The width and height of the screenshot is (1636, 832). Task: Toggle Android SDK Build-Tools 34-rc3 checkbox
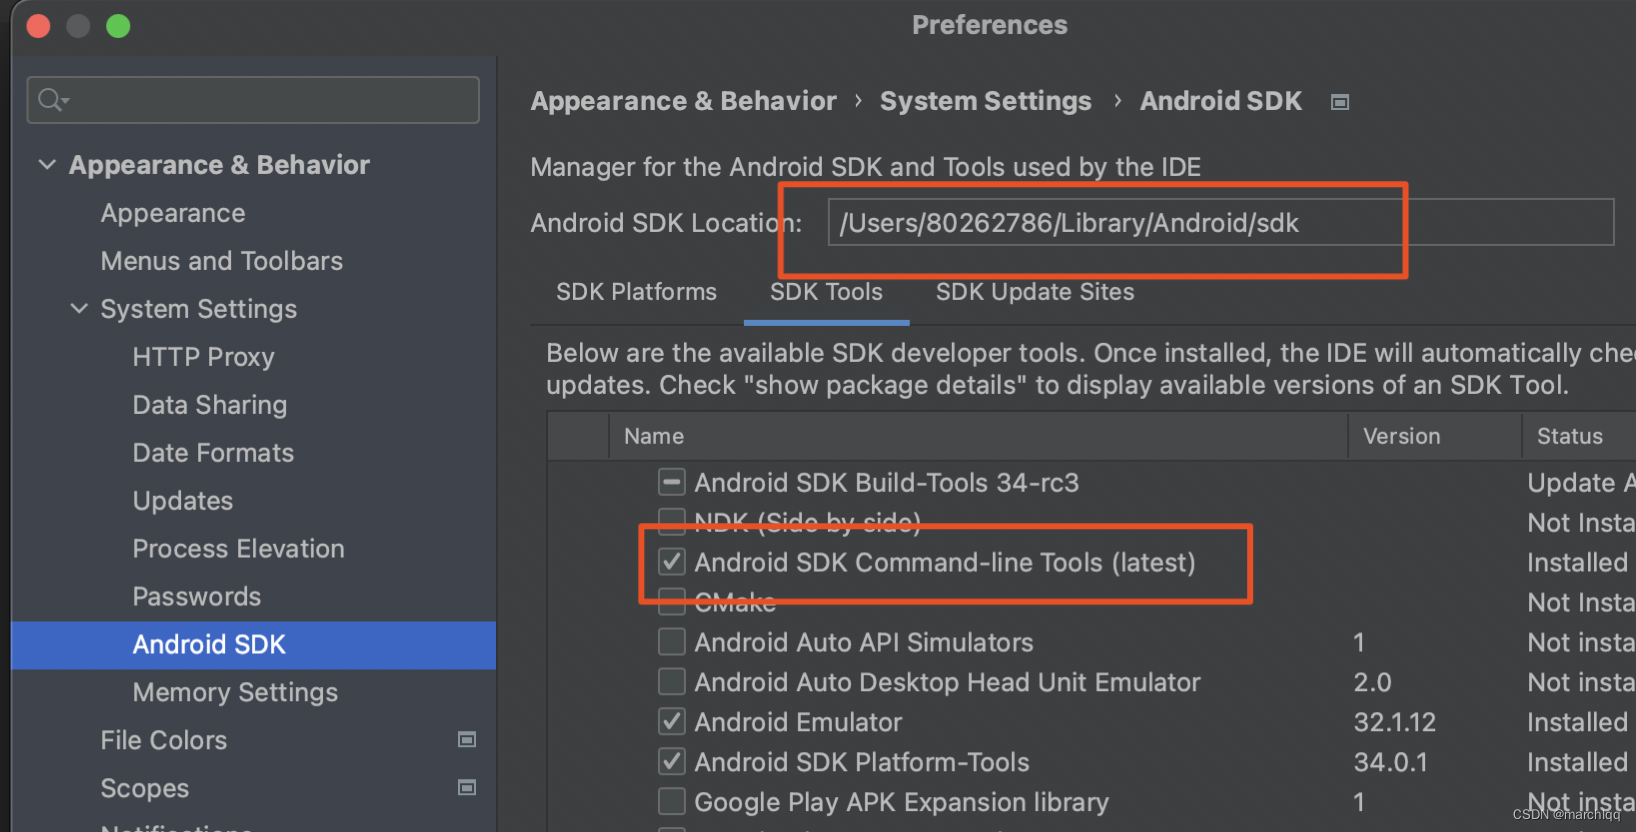click(x=672, y=482)
